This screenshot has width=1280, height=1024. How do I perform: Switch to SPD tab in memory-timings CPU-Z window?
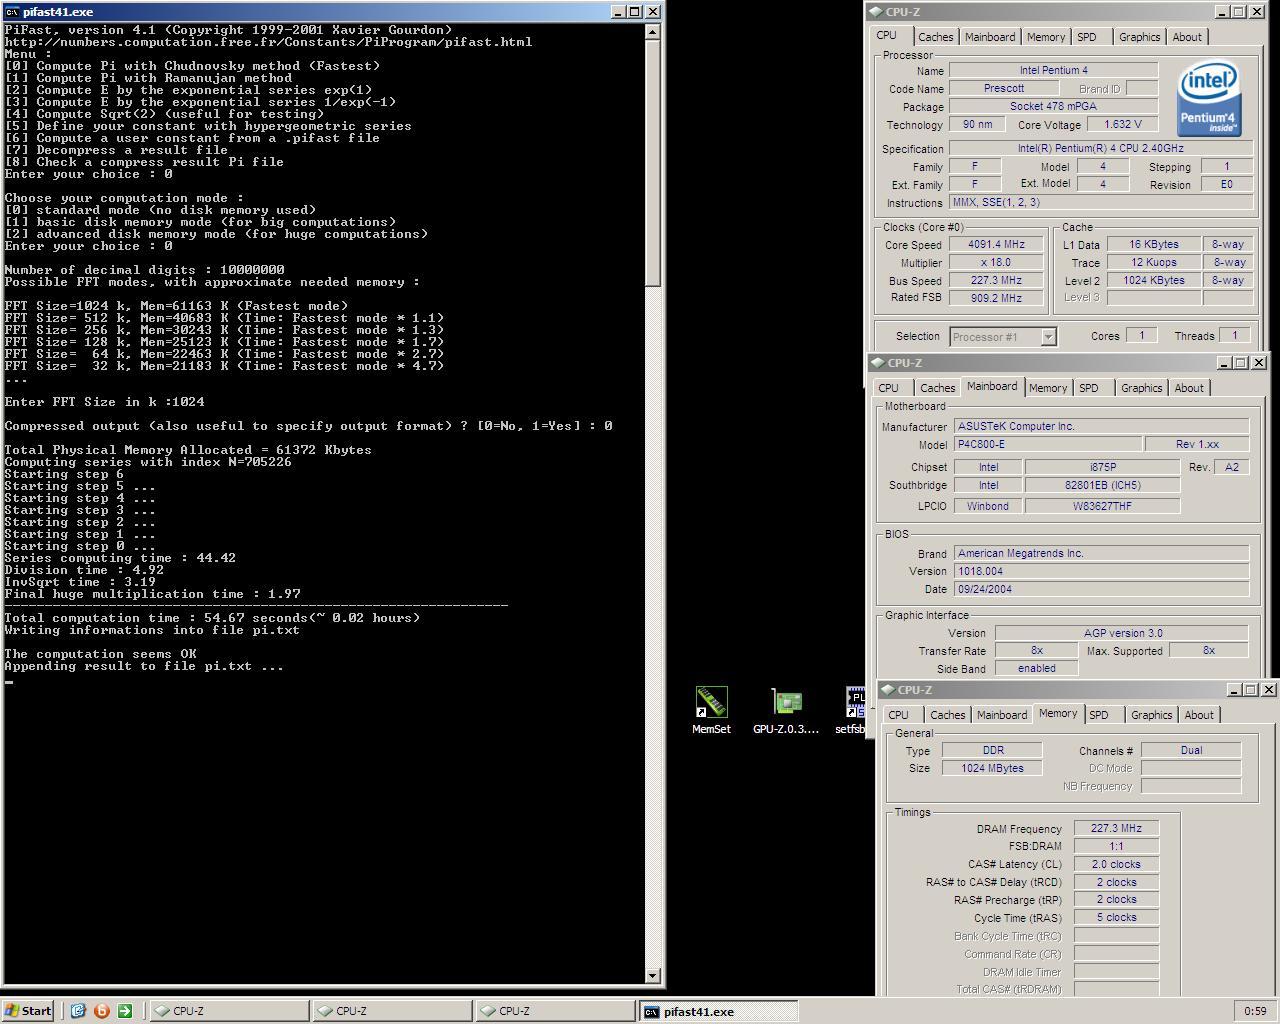(x=1099, y=715)
